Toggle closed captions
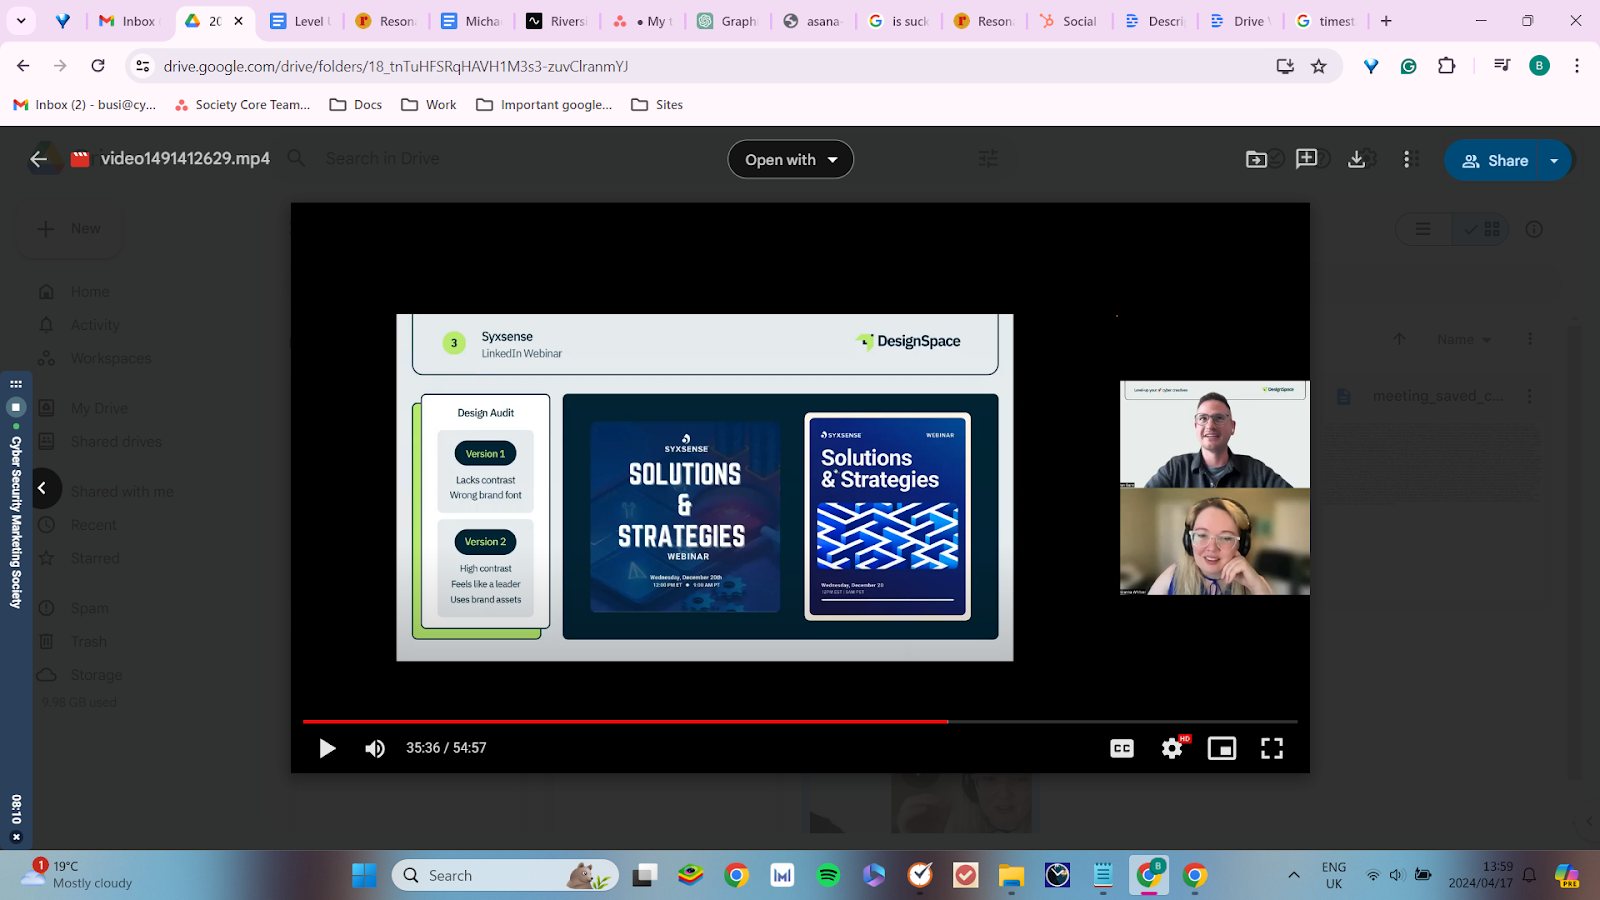This screenshot has width=1600, height=900. [x=1122, y=748]
